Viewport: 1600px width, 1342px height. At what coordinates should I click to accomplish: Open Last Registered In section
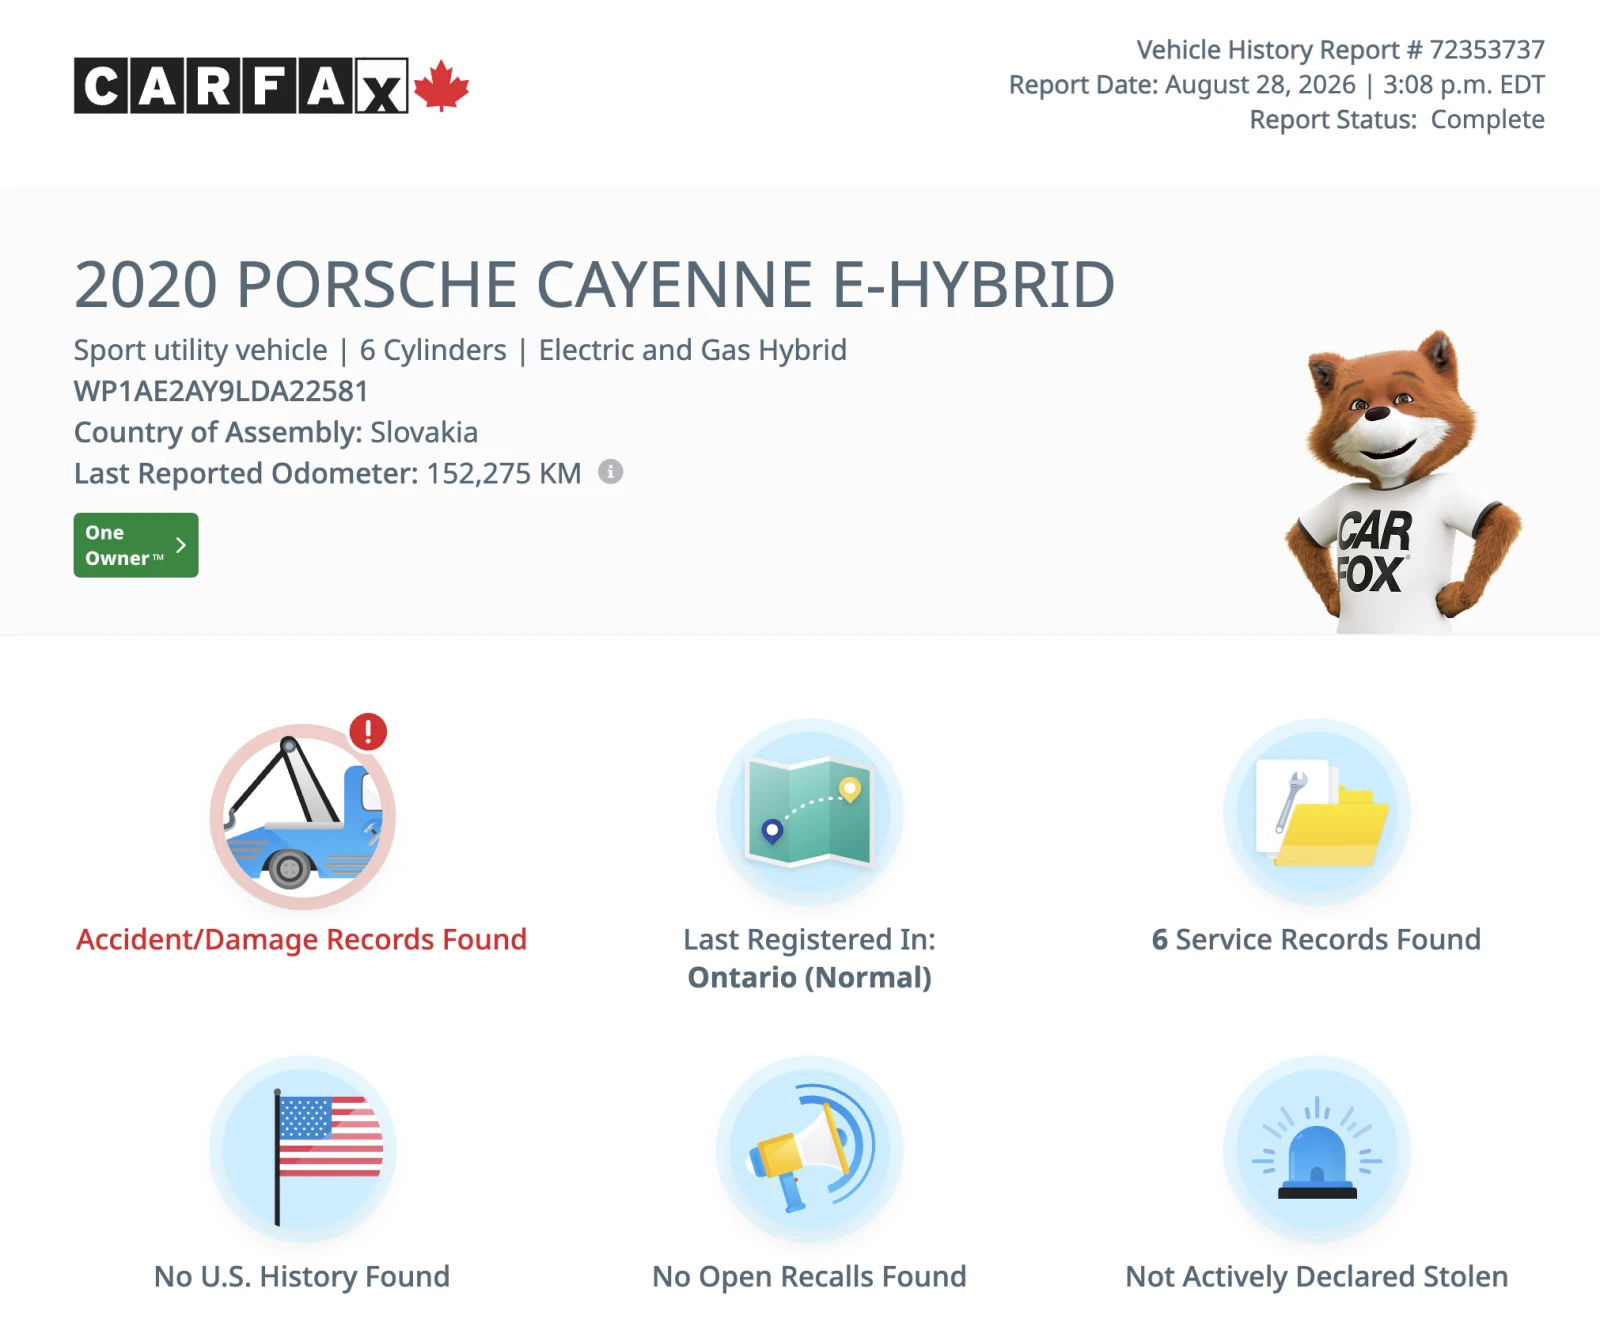pyautogui.click(x=810, y=940)
